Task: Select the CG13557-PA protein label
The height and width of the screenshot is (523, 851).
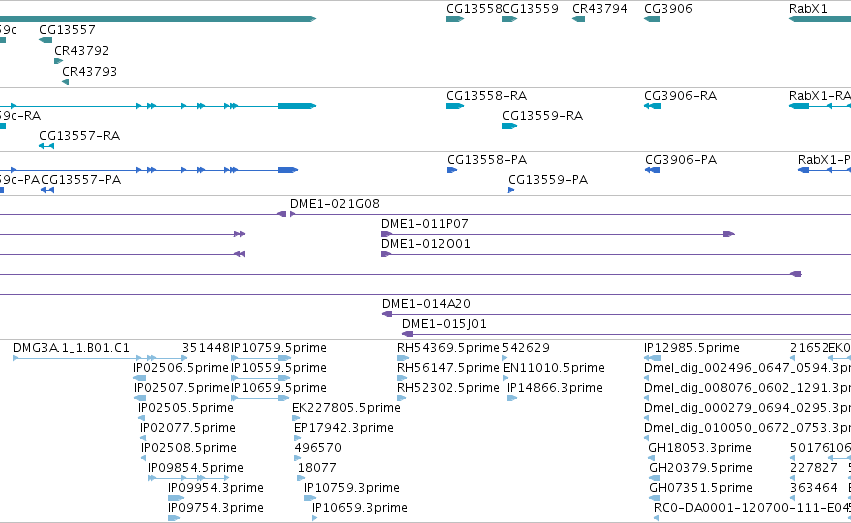Action: pos(81,180)
